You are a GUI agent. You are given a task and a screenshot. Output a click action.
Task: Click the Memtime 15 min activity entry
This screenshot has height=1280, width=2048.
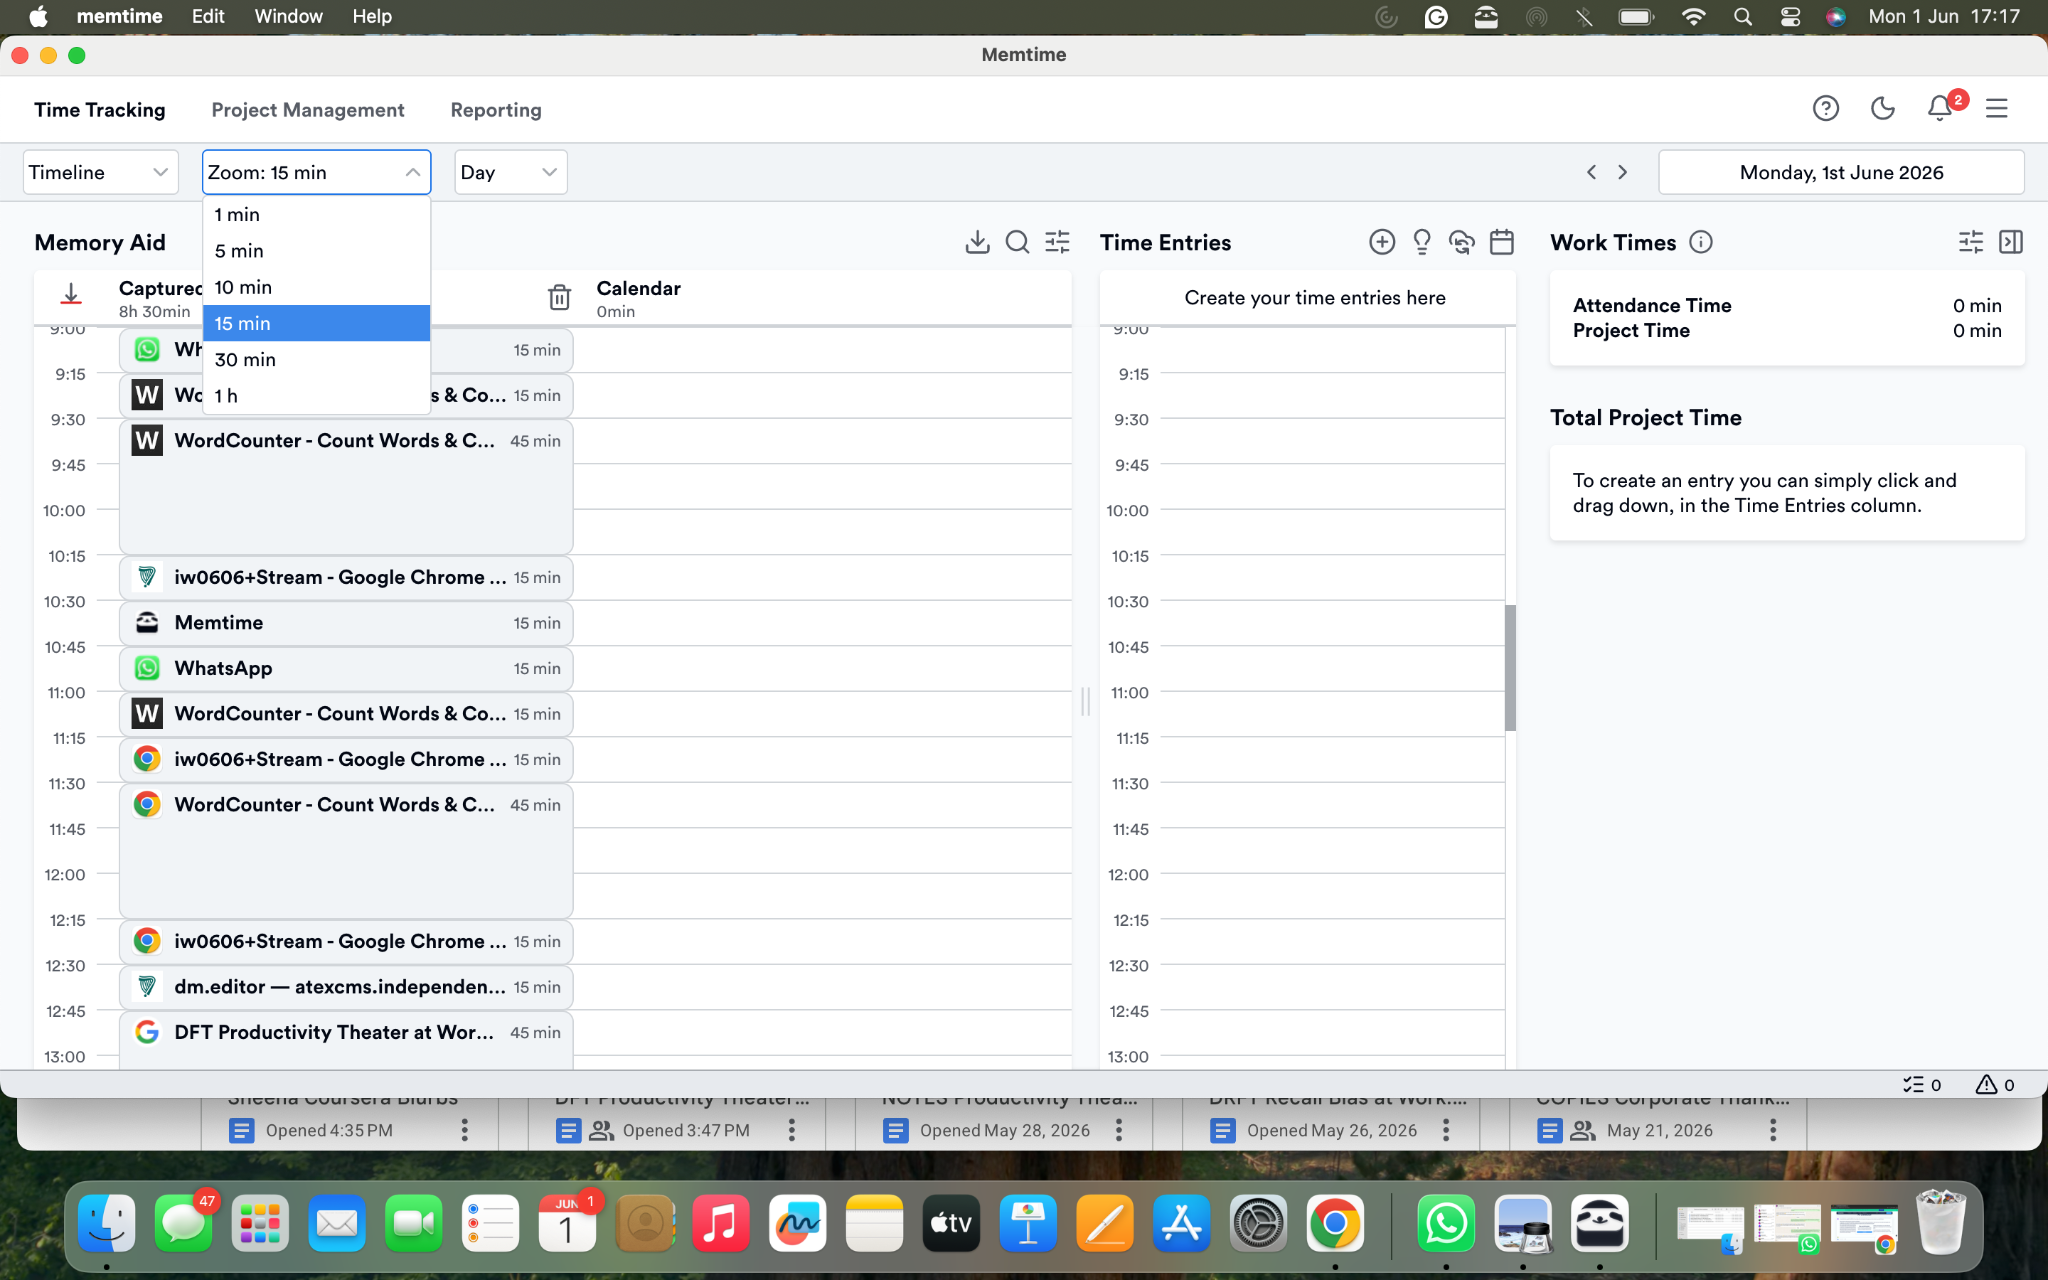[x=346, y=623]
